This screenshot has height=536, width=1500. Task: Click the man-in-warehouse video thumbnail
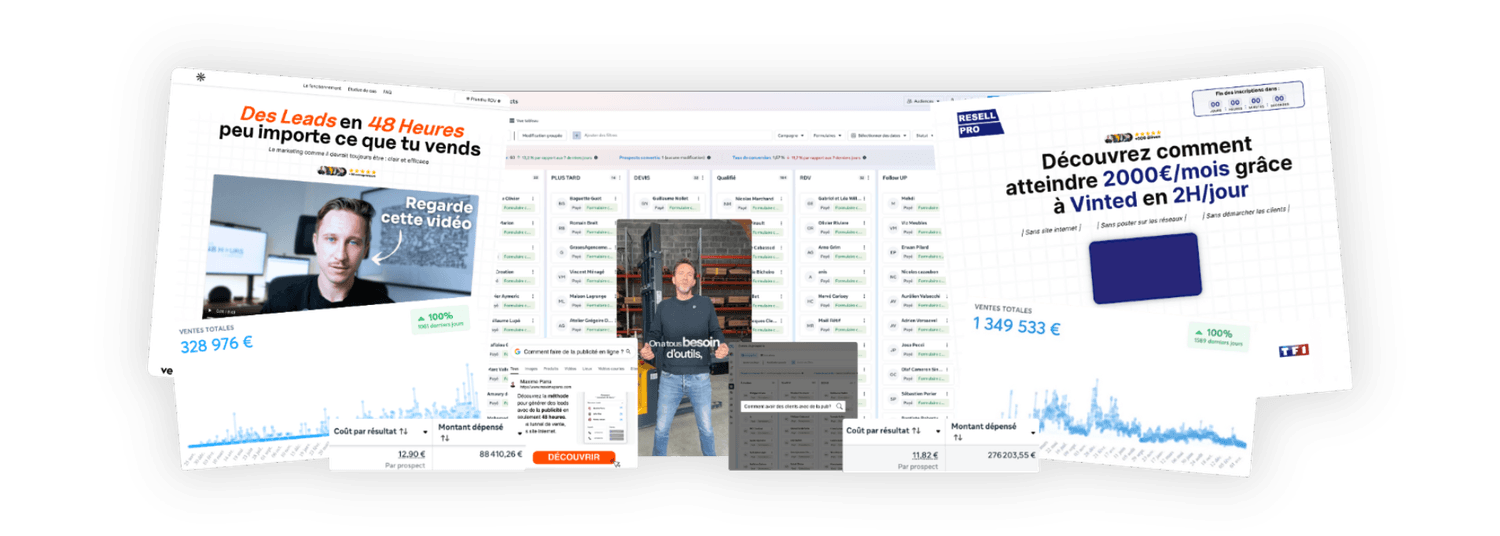point(683,337)
